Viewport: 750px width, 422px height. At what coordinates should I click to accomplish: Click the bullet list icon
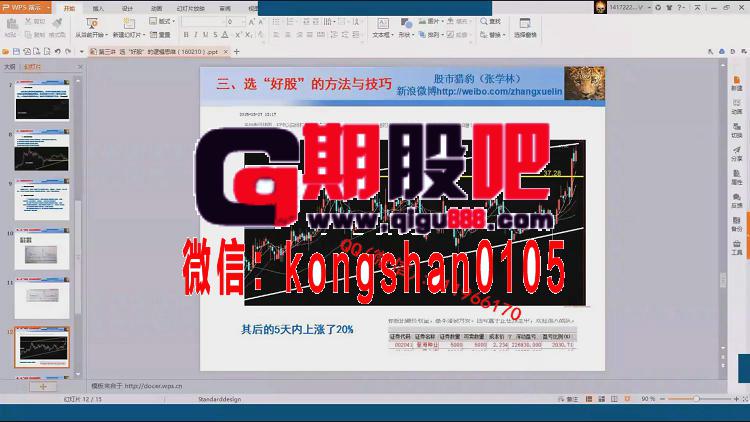[276, 22]
